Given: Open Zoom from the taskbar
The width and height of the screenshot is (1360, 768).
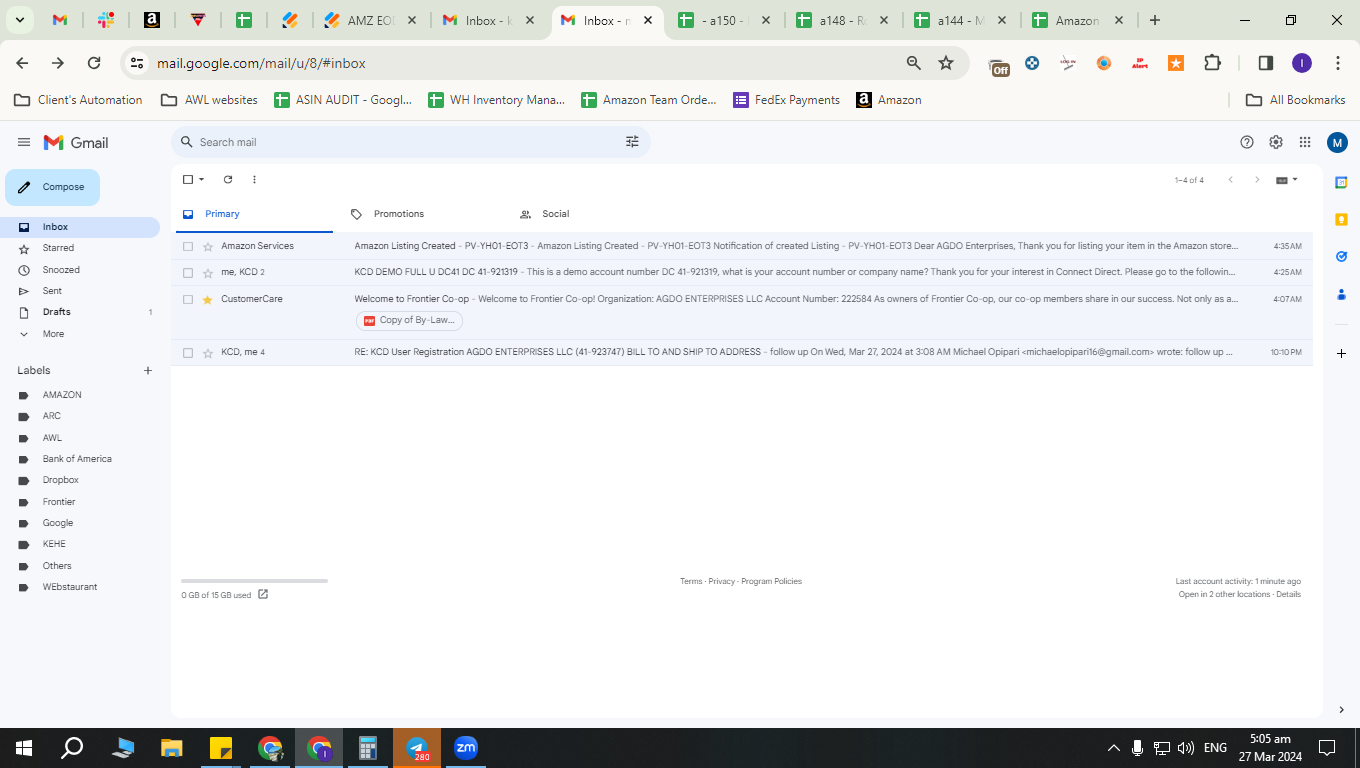Looking at the screenshot, I should click(466, 748).
